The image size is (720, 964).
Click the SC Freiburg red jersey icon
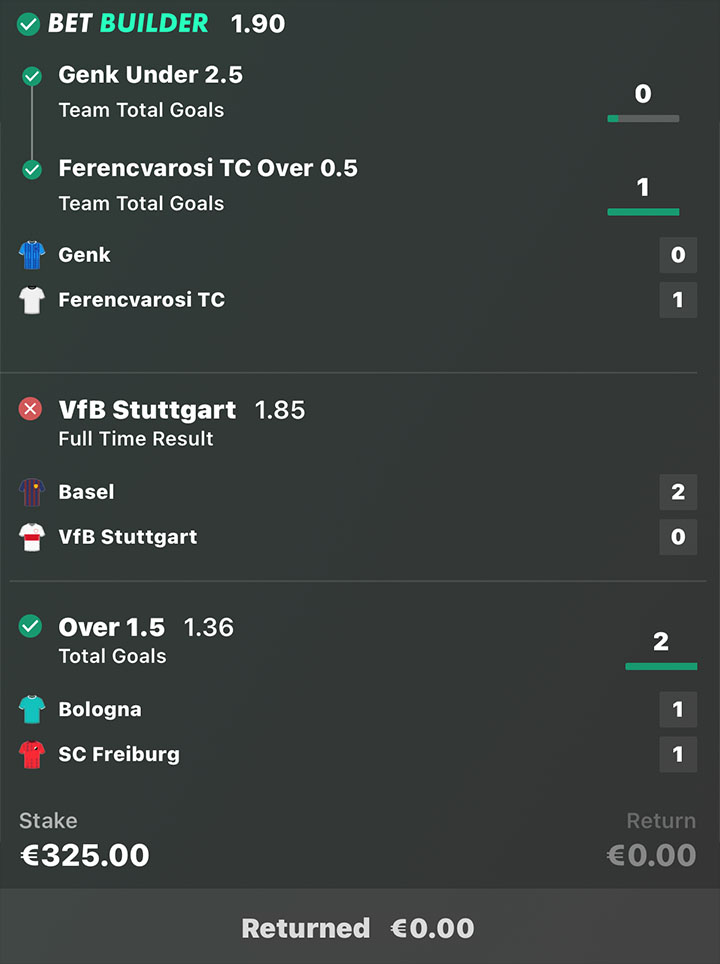point(32,754)
